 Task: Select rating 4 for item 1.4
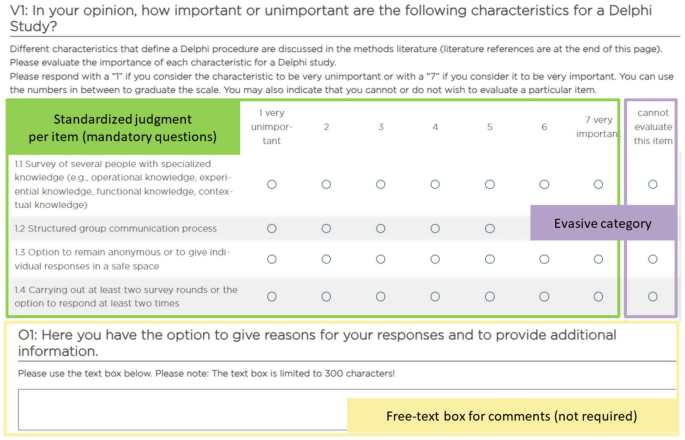(x=435, y=296)
